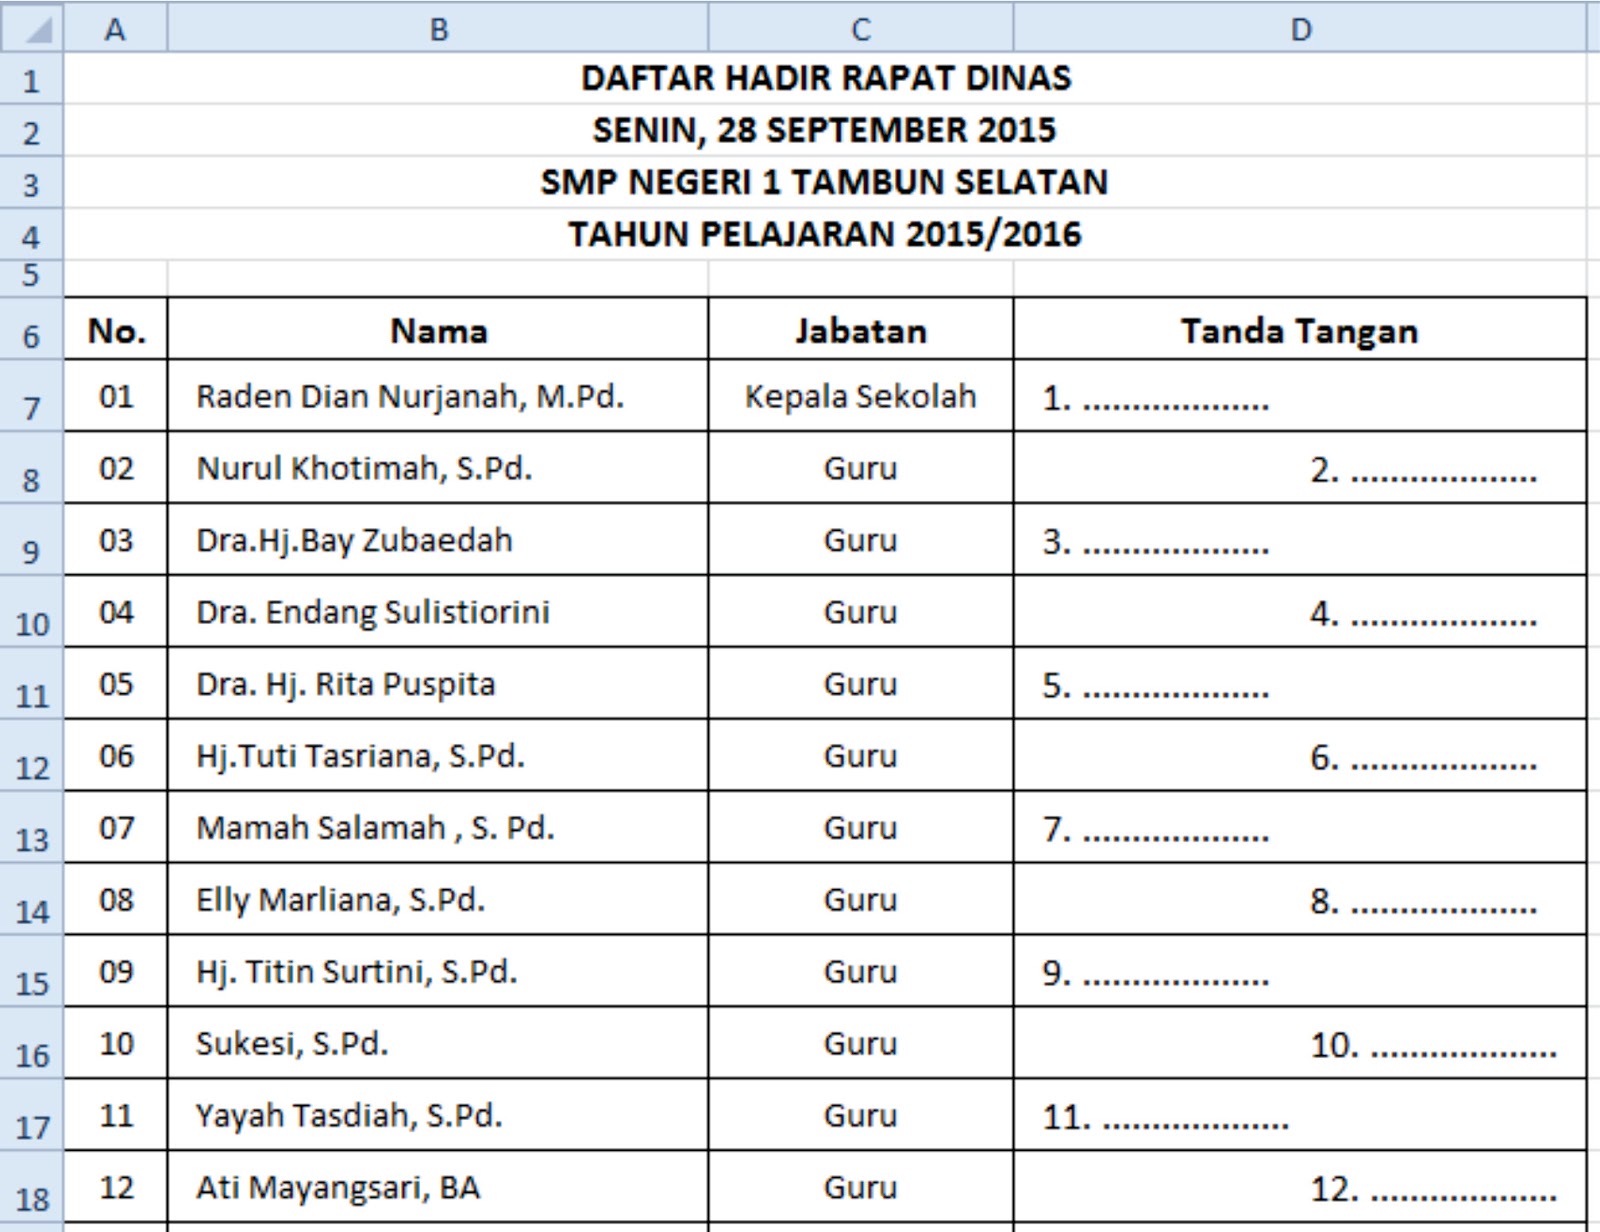Image resolution: width=1600 pixels, height=1232 pixels.
Task: Click the number cell "10"
Action: coord(116,1044)
